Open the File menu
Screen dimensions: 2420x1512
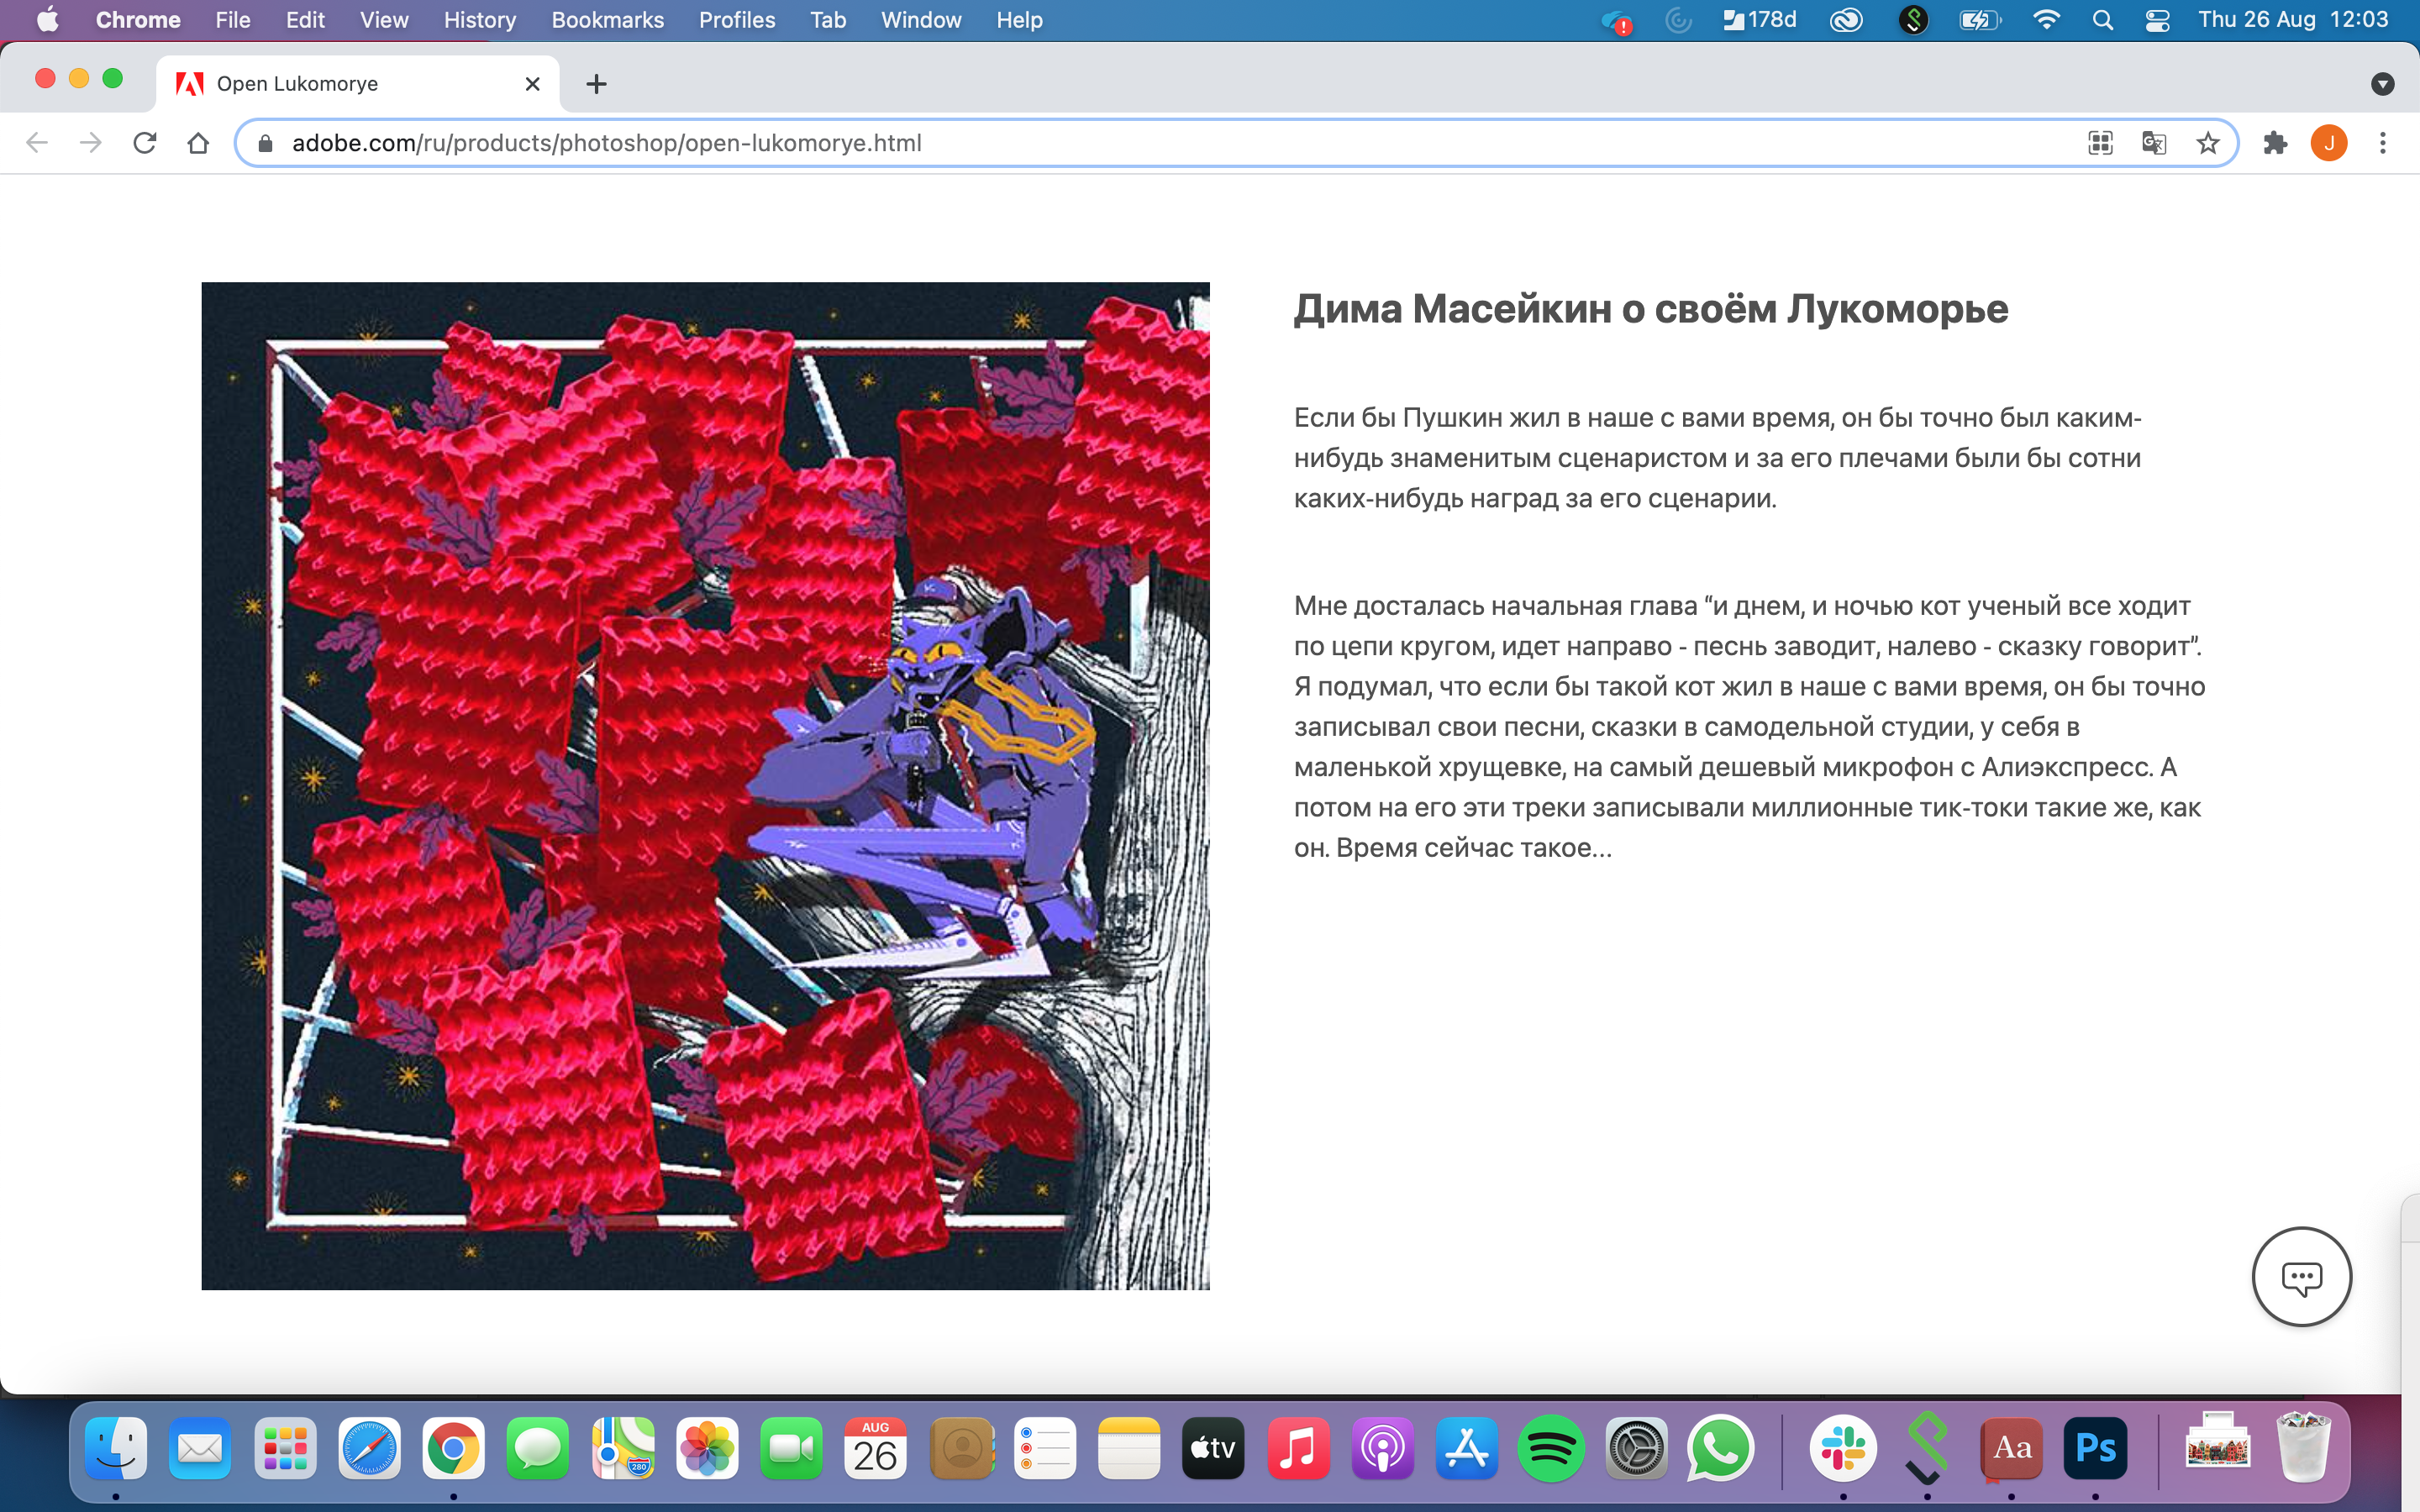[x=233, y=20]
